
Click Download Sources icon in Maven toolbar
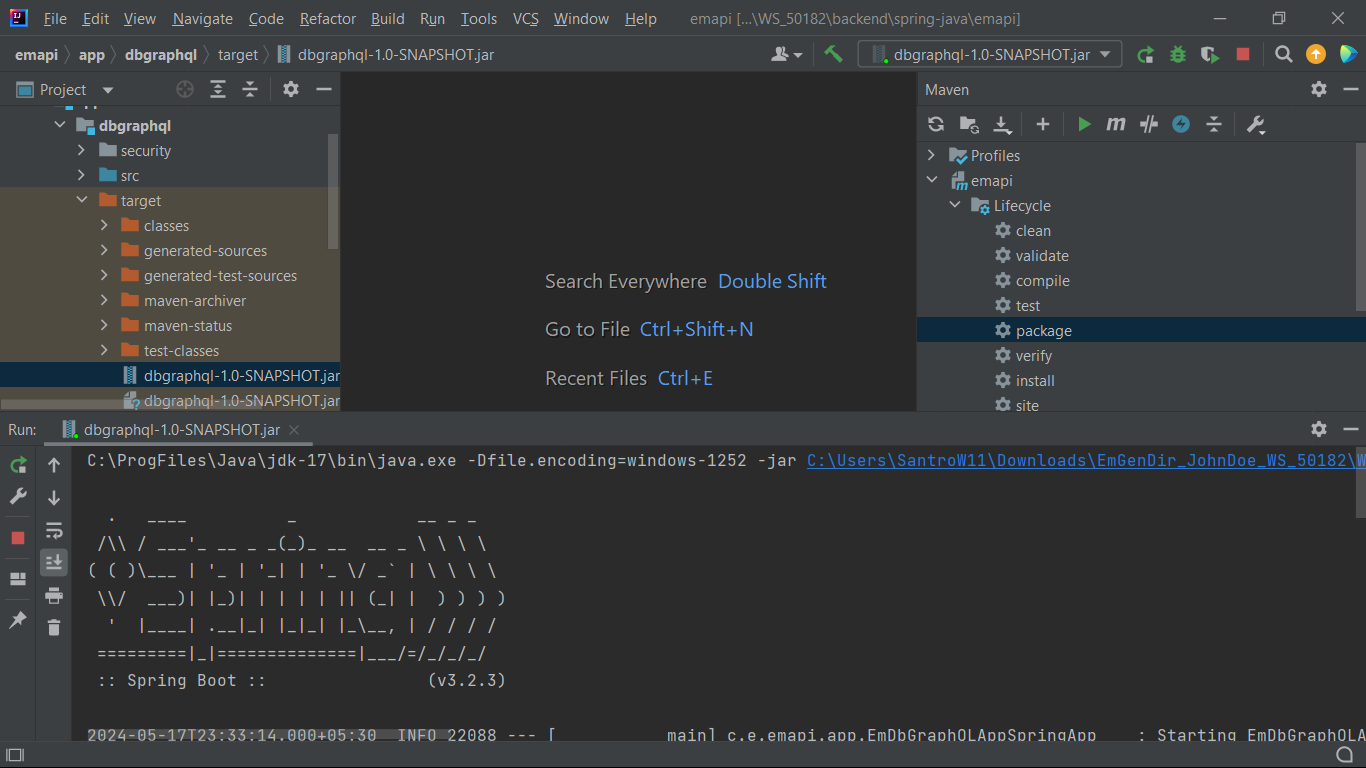click(1002, 124)
